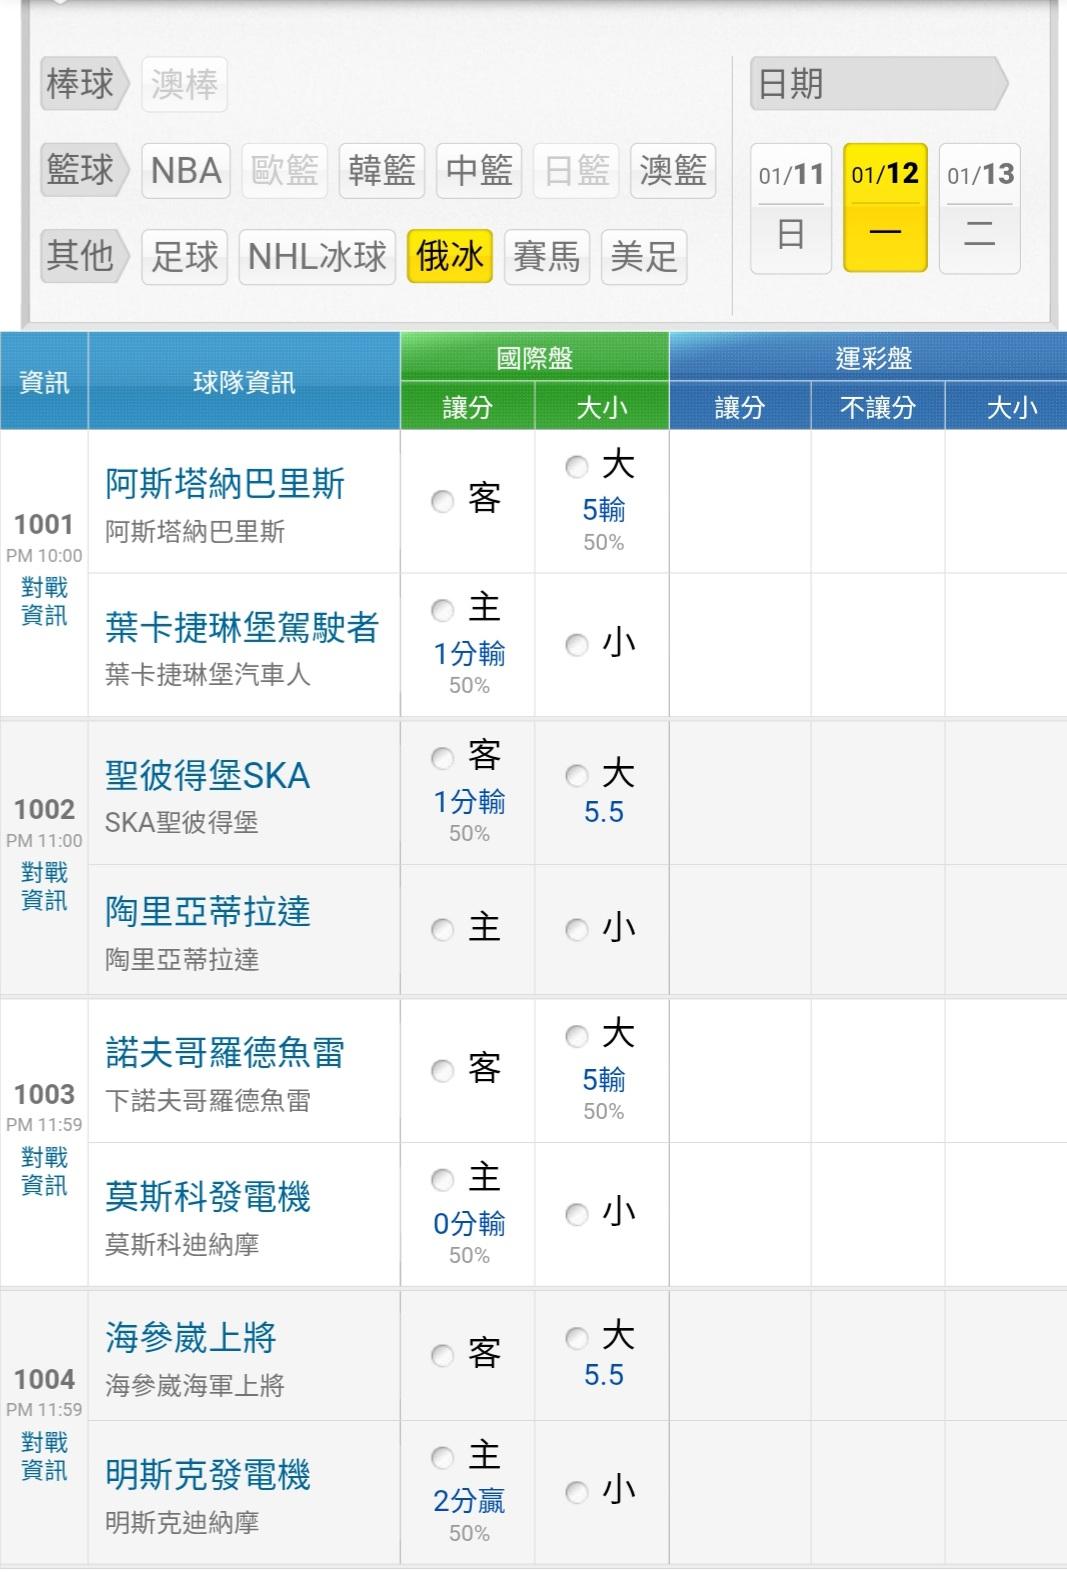
Task: Pick the 01/11 Sunday date
Action: (x=790, y=208)
